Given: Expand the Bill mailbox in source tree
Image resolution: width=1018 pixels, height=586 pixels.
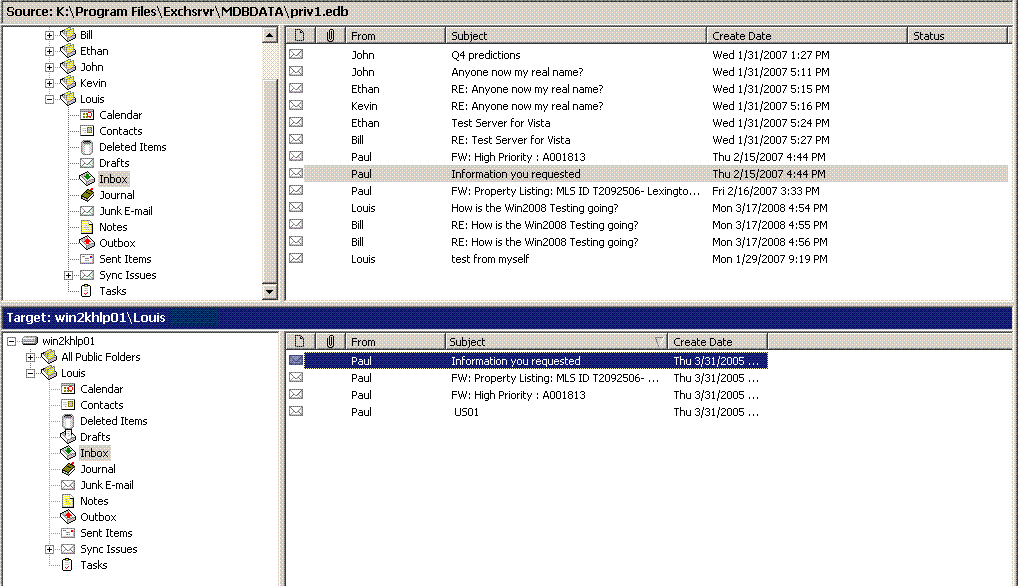Looking at the screenshot, I should pos(50,35).
